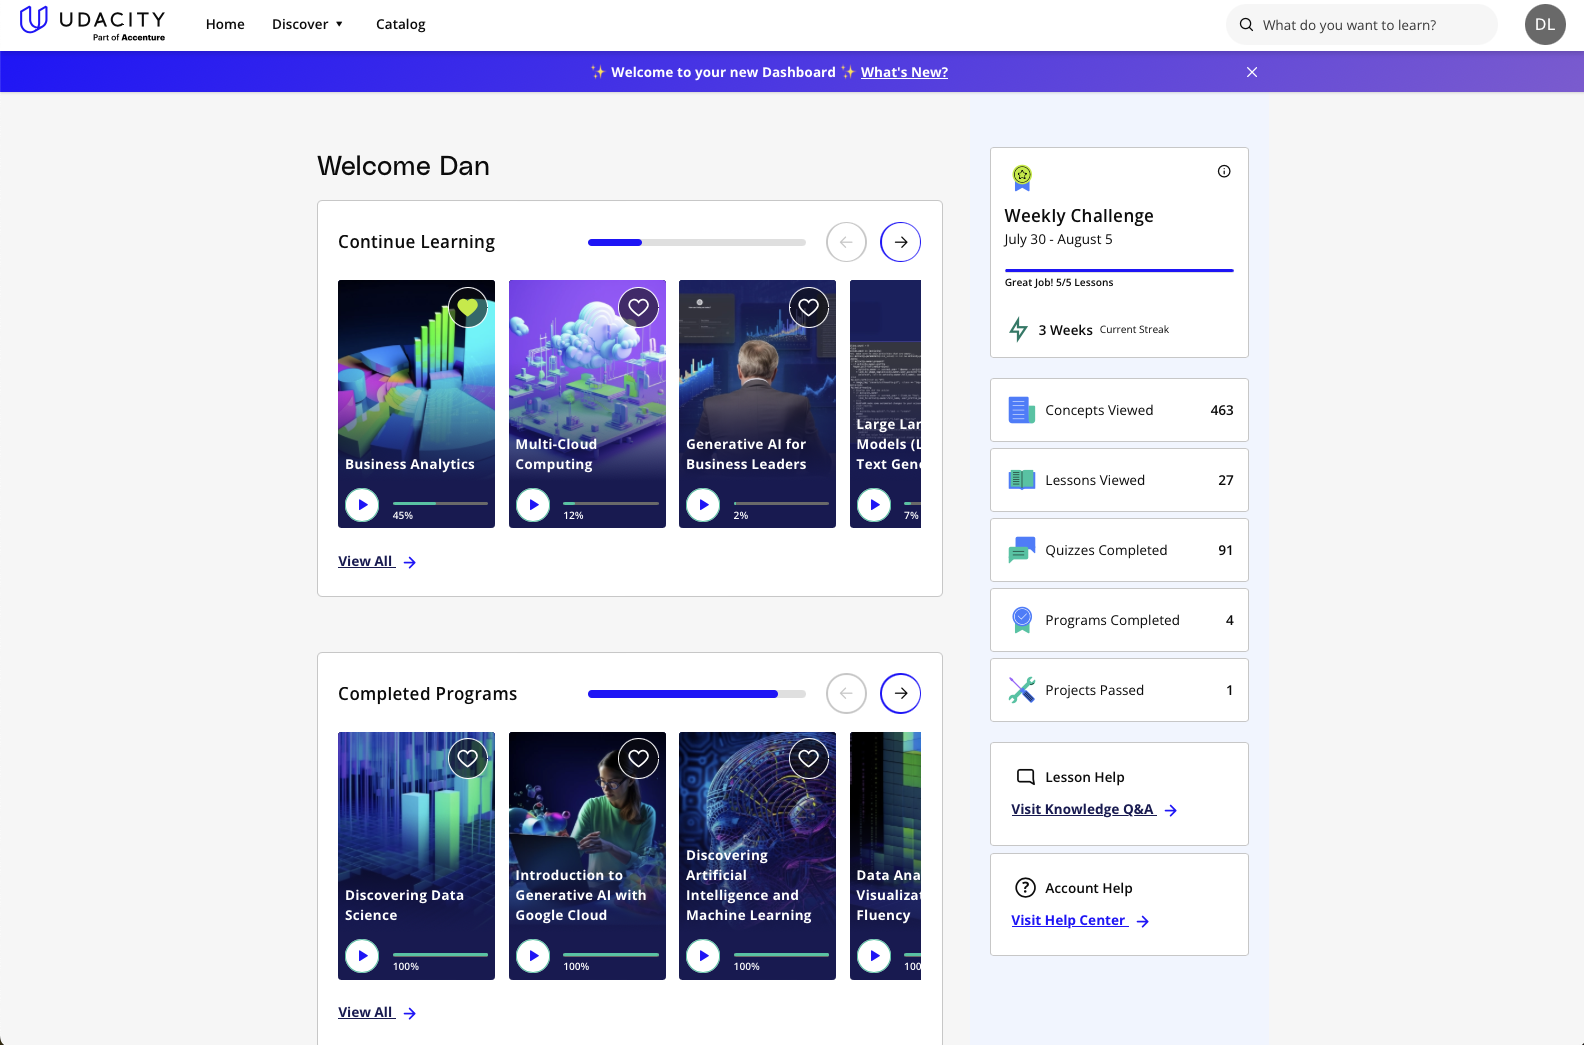This screenshot has height=1045, width=1584.
Task: Click the Concepts Viewed count 463
Action: (1222, 410)
